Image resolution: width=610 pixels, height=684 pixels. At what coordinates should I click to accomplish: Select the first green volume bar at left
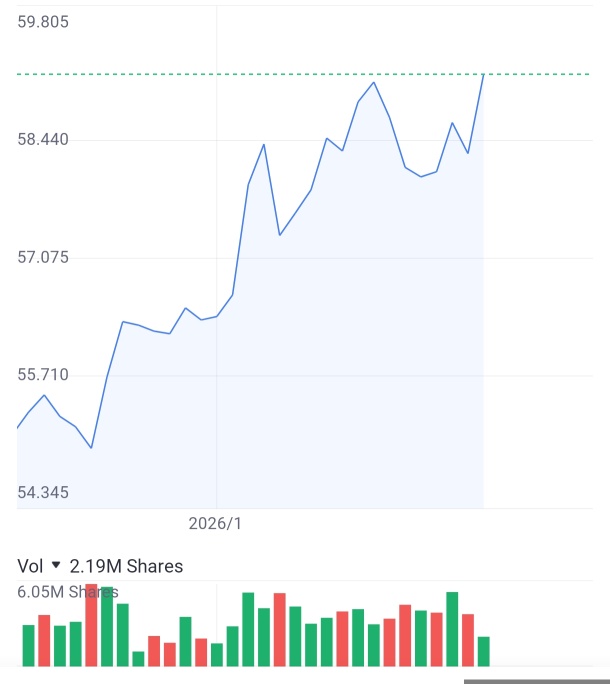28,646
